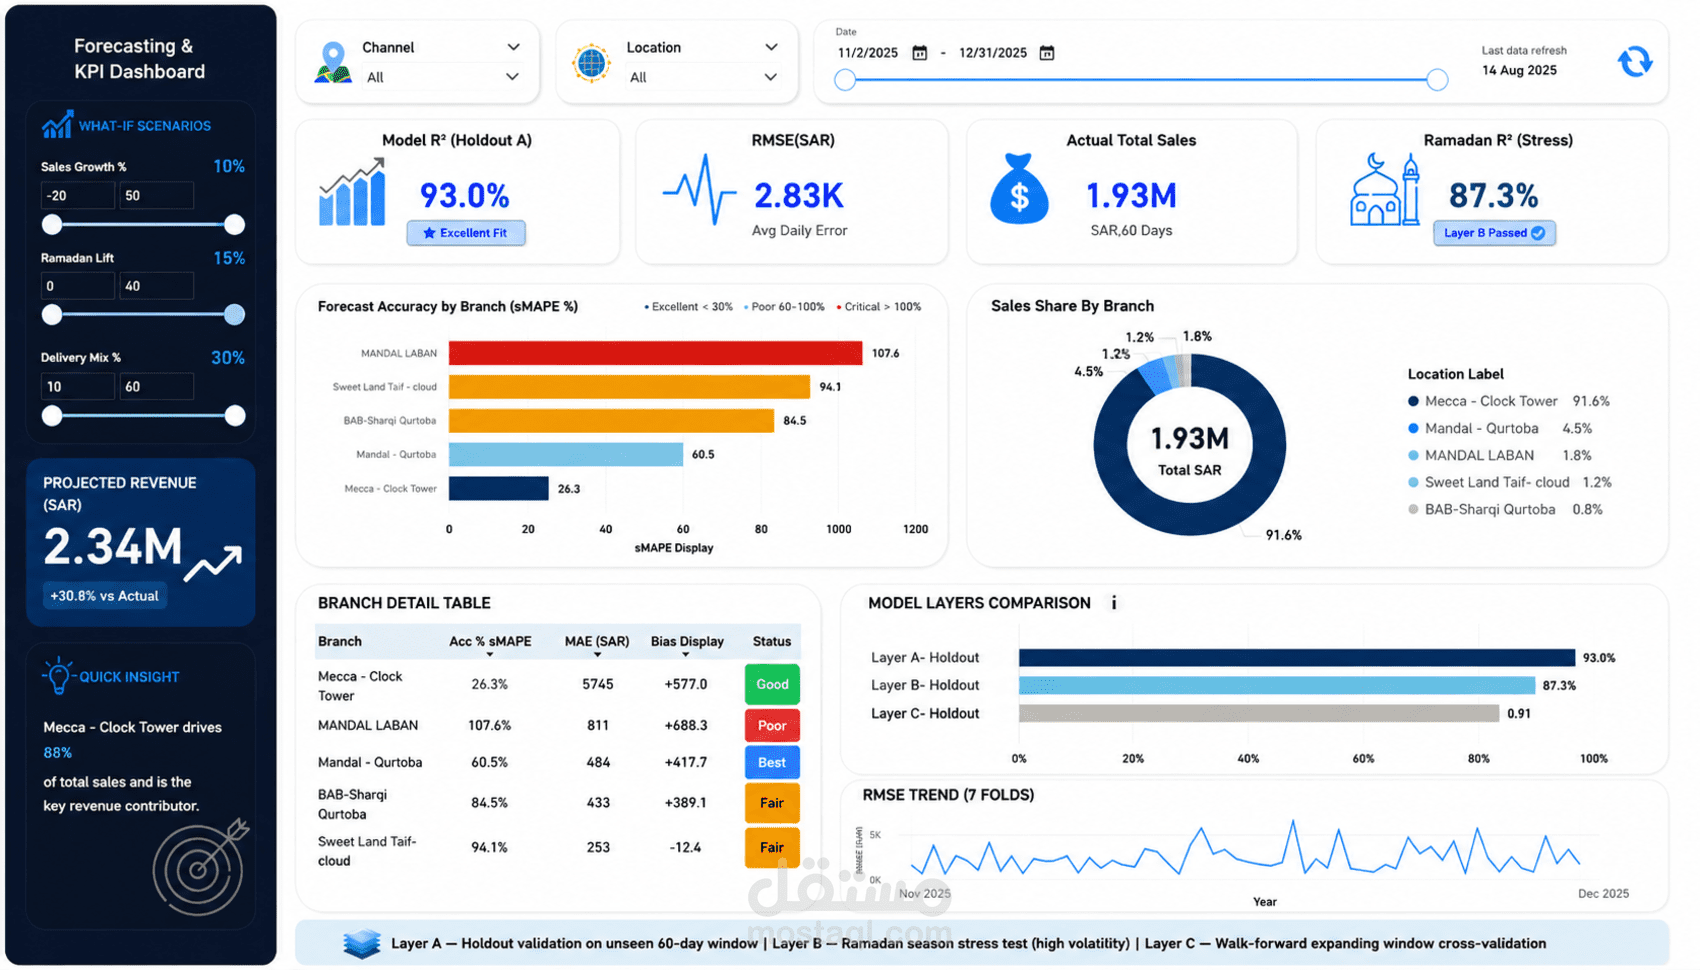Select MANDAL LABAN legend entry
1700x970 pixels.
point(1499,455)
